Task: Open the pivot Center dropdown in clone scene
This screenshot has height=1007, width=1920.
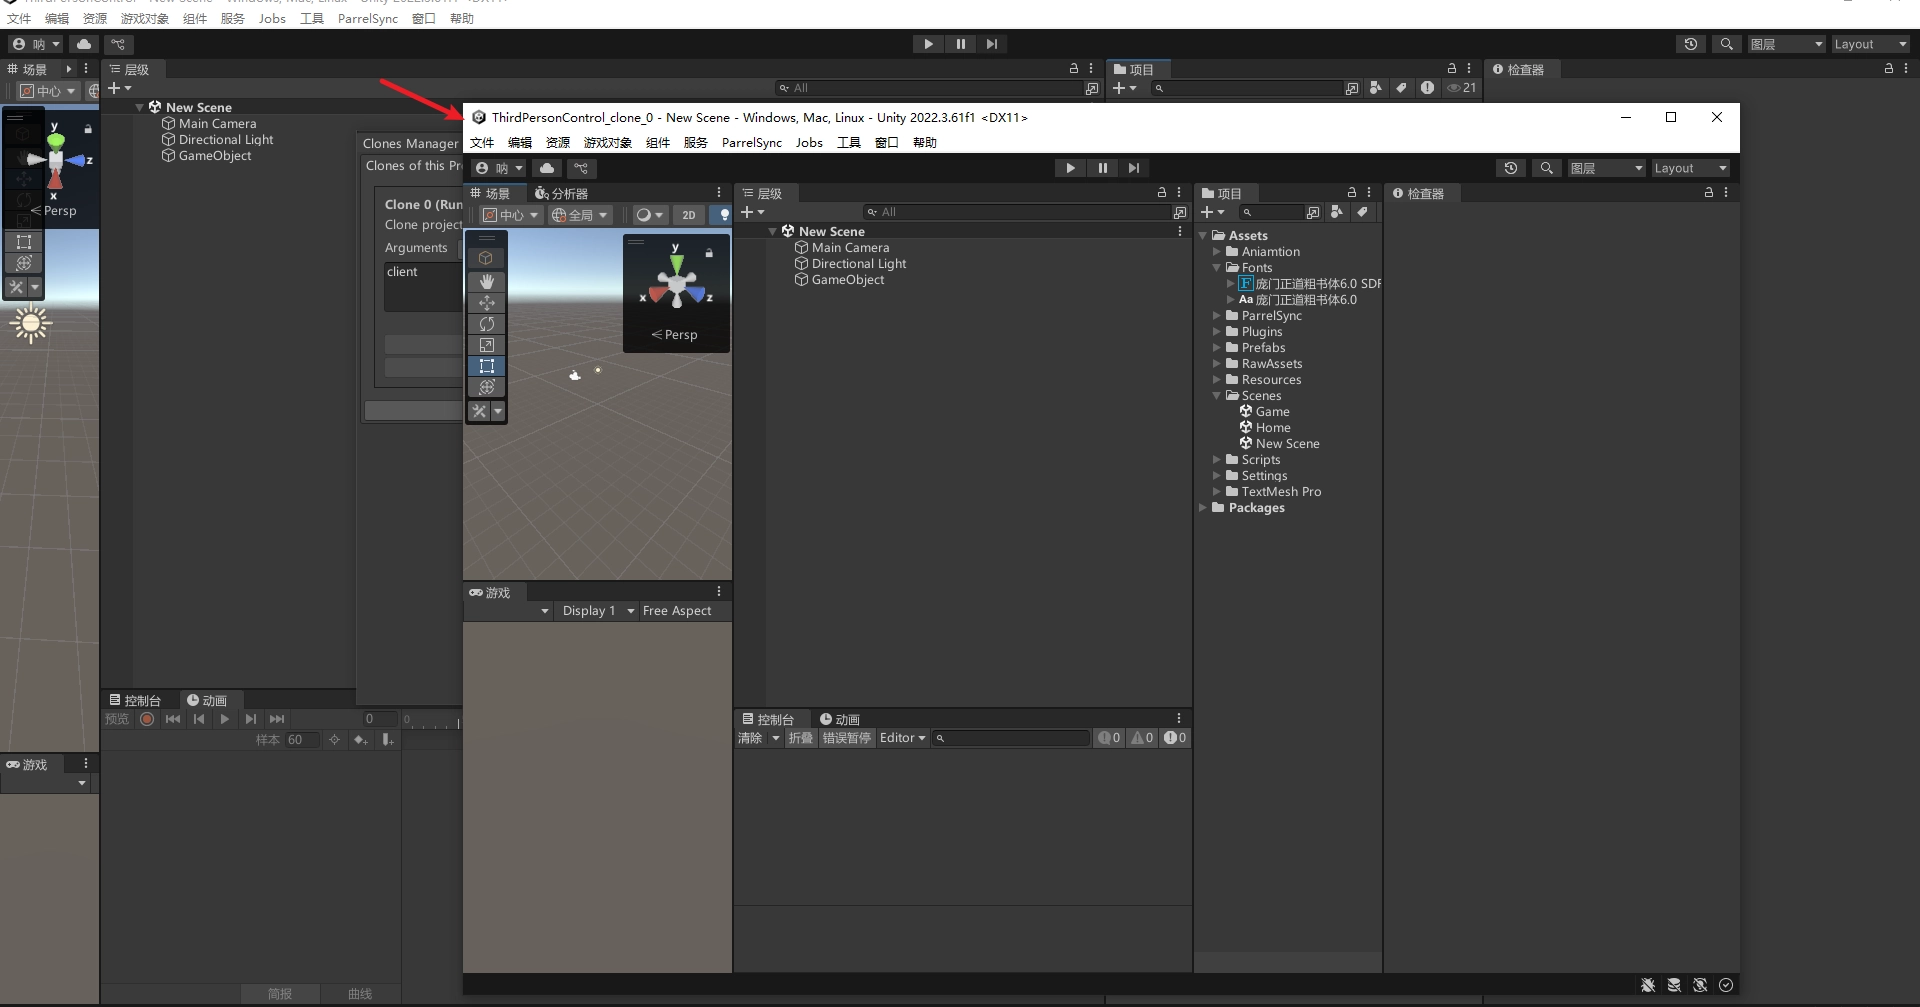Action: pyautogui.click(x=510, y=215)
